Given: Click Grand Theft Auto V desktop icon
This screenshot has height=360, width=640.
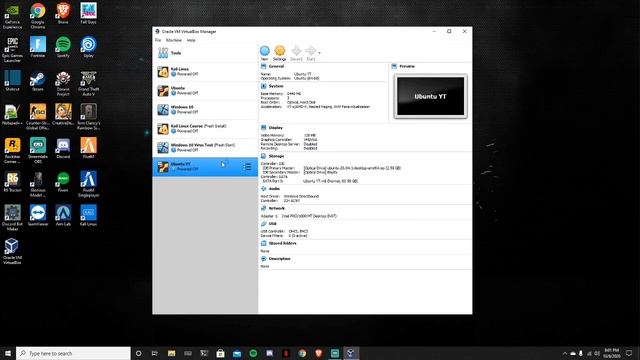Looking at the screenshot, I should coord(89,83).
